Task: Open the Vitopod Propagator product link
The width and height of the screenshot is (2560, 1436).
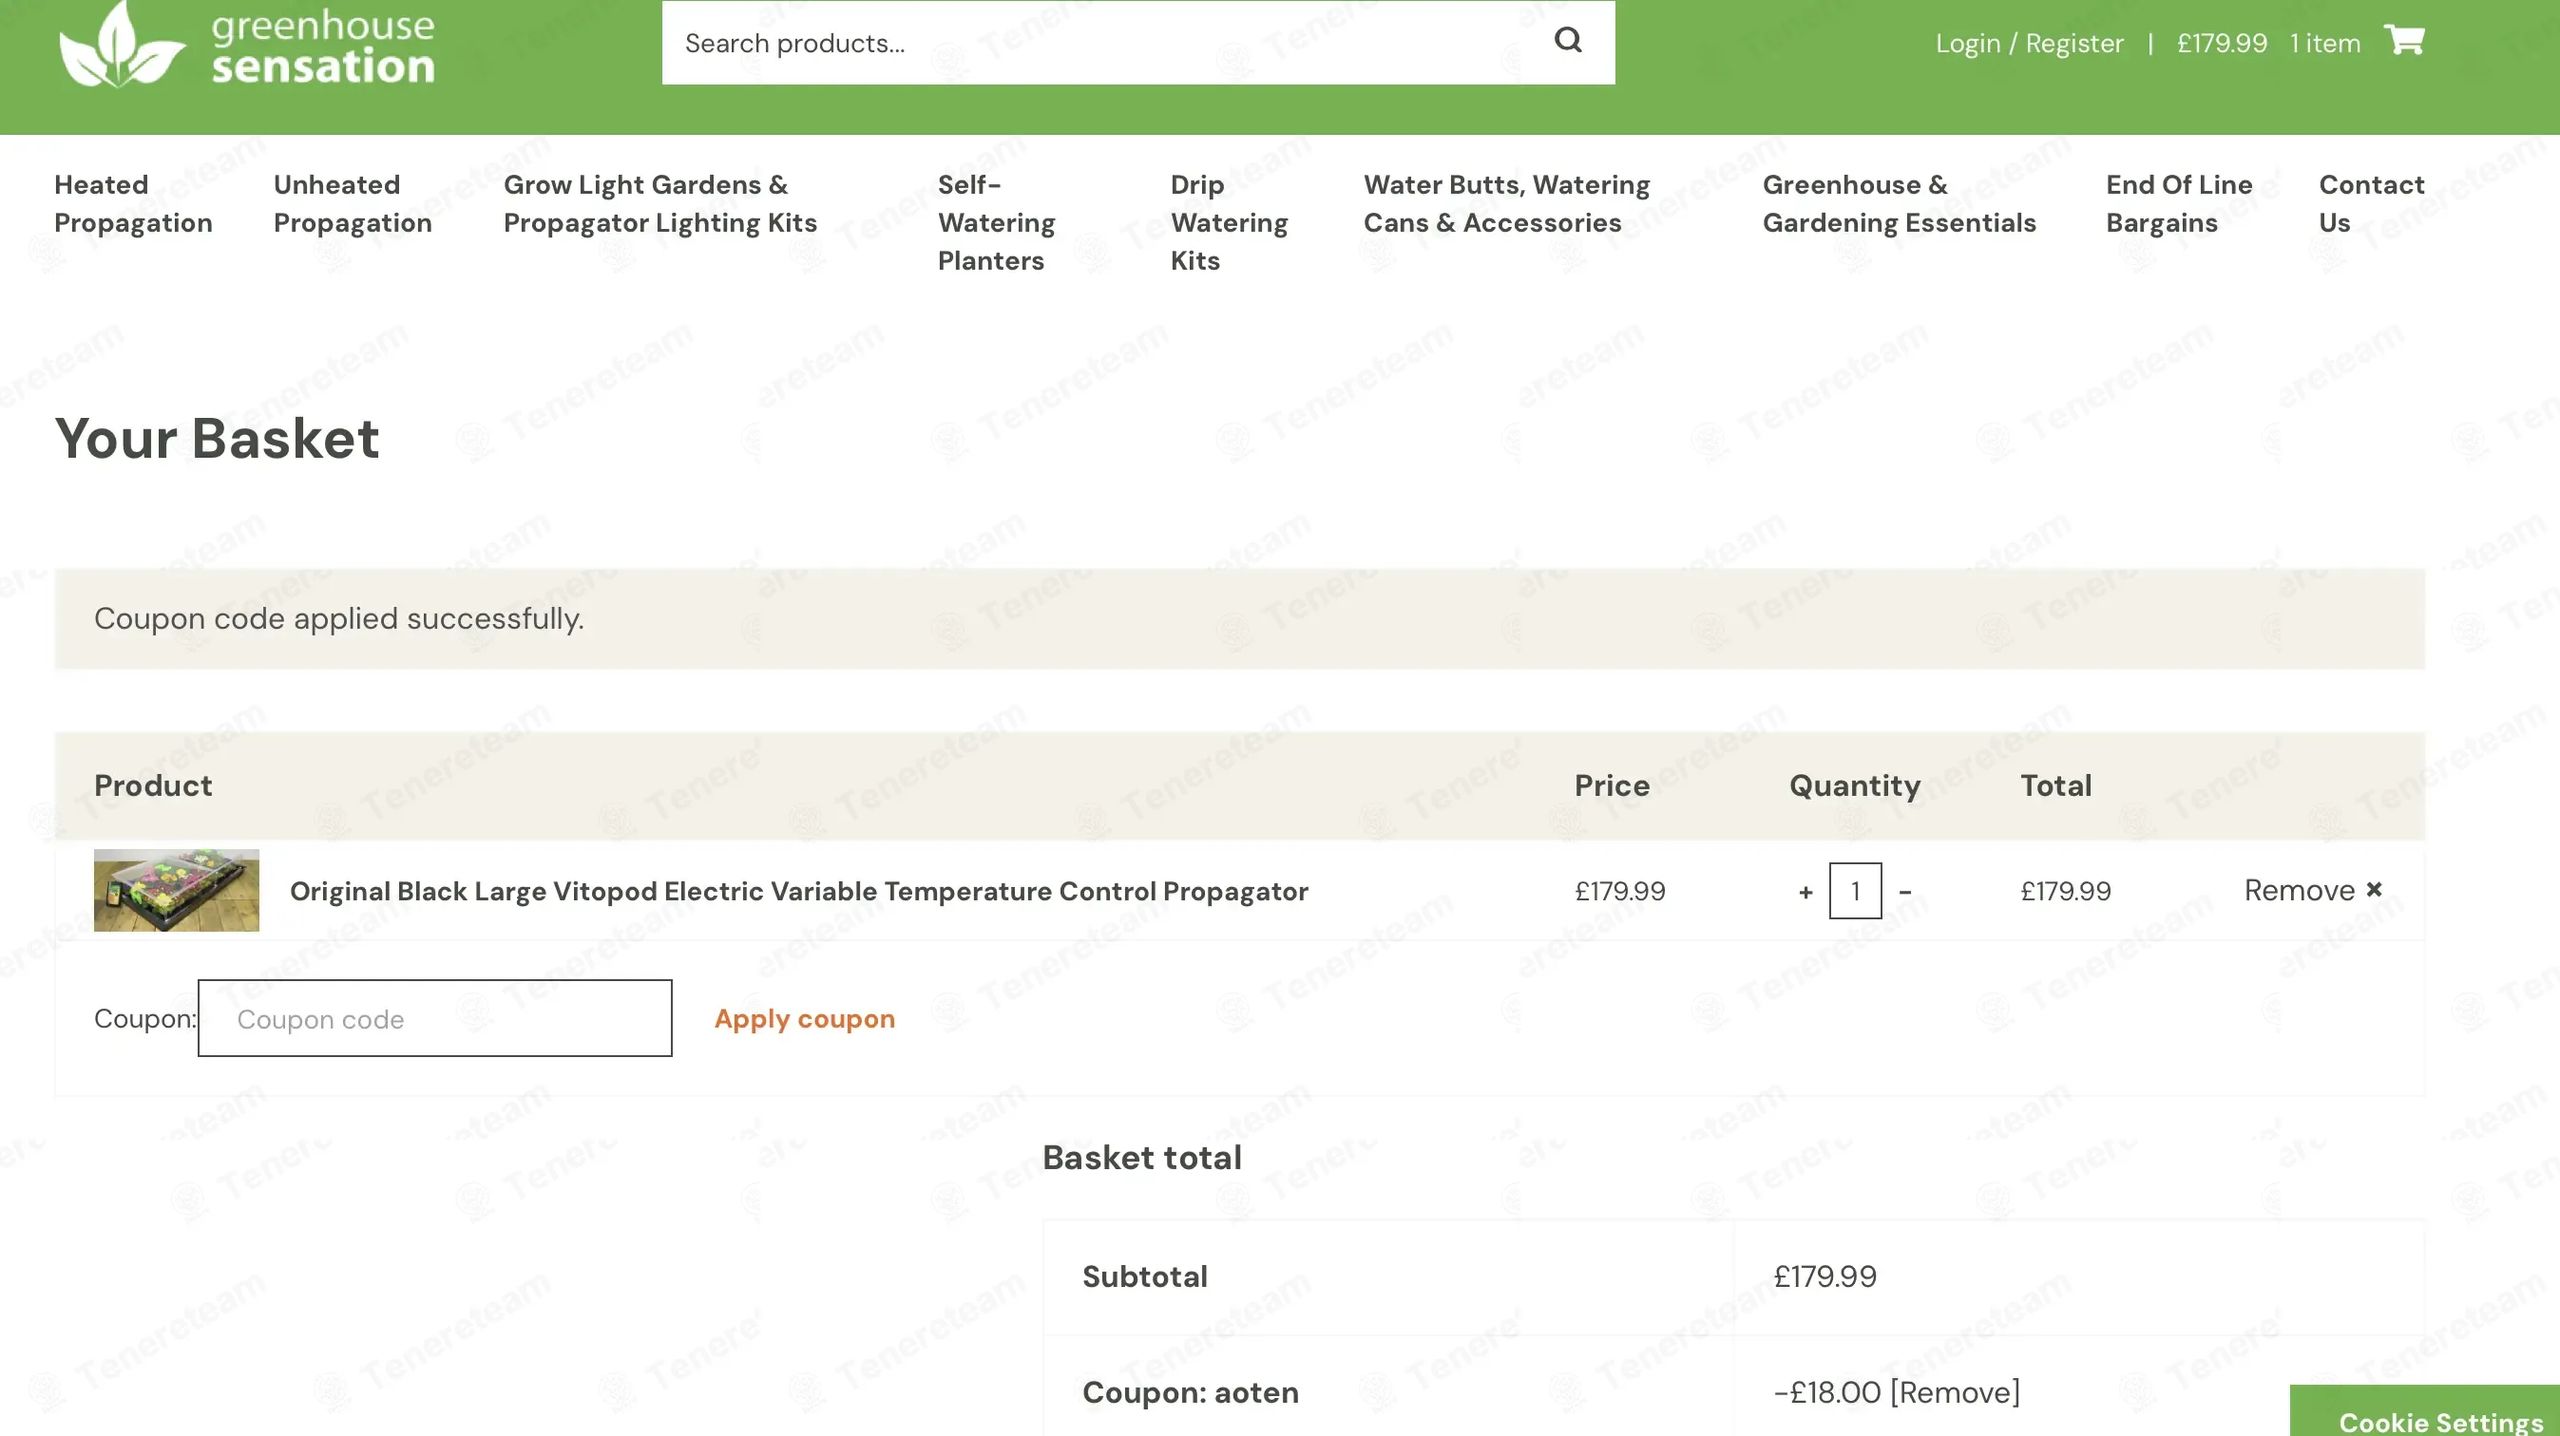Action: [798, 891]
